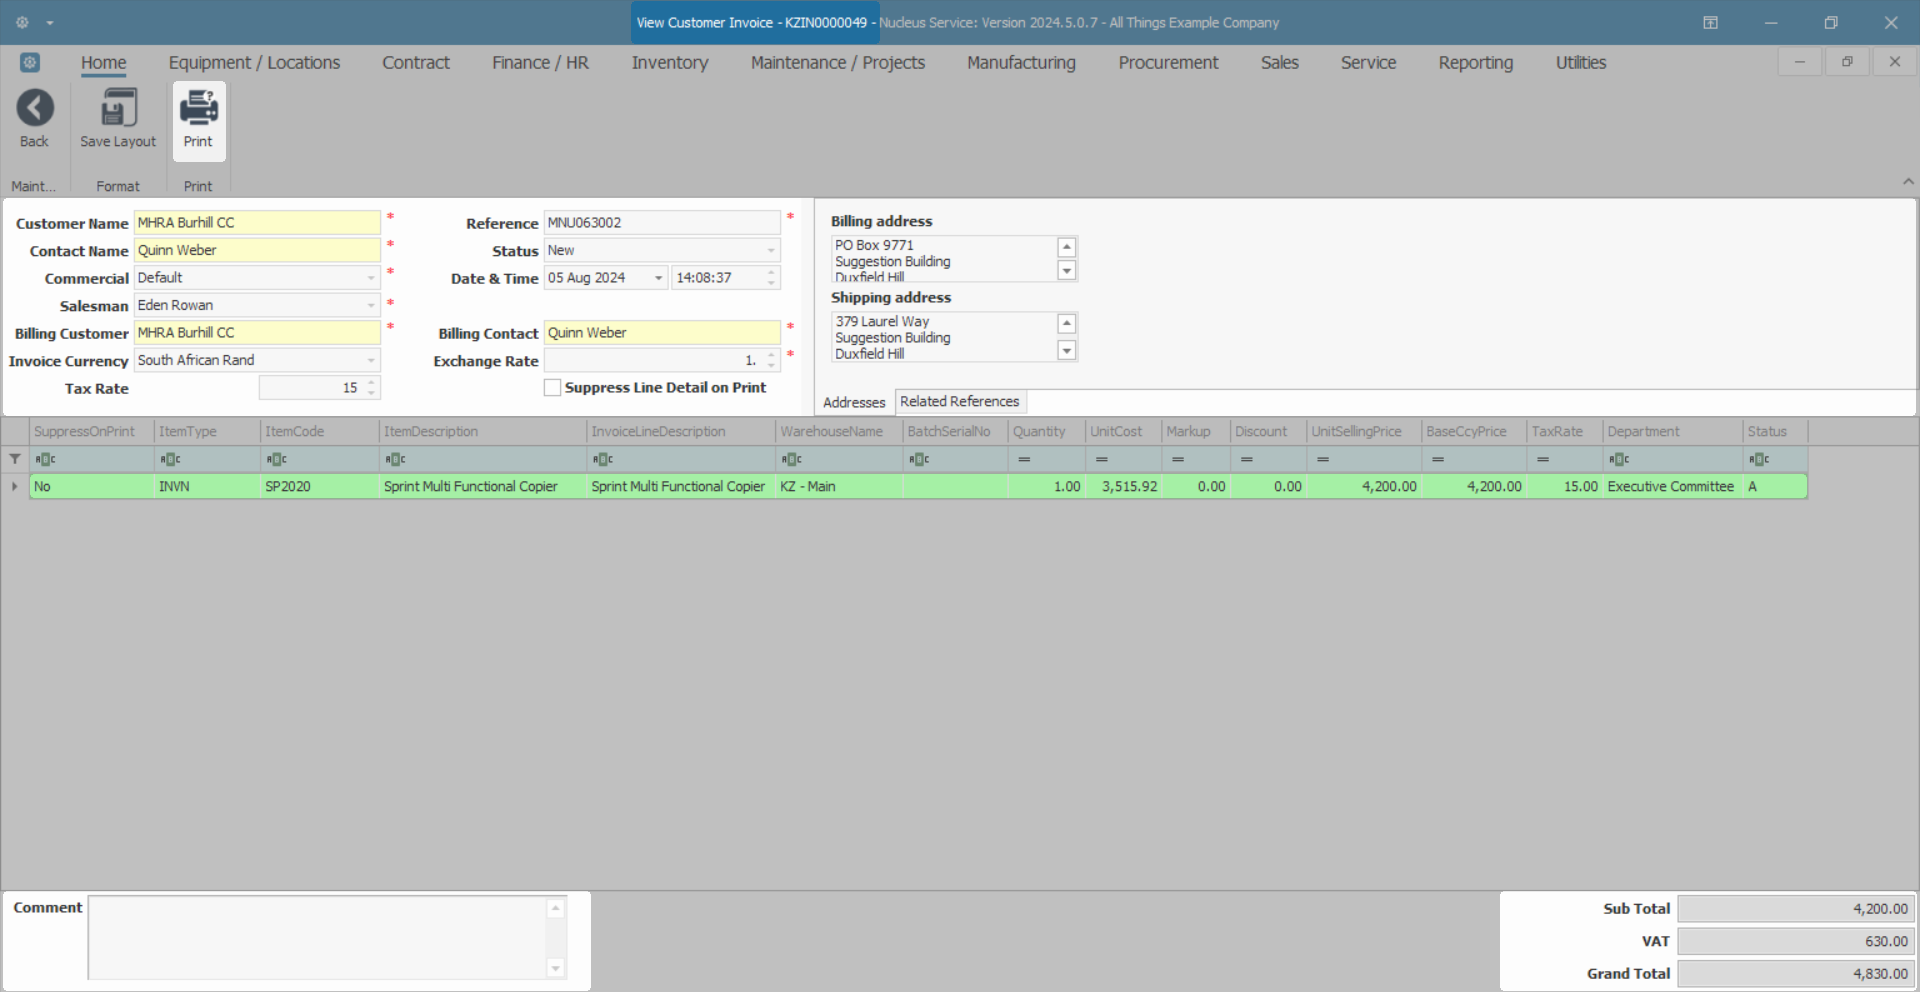Open the Finance / HR menu
The image size is (1920, 992).
tap(540, 63)
